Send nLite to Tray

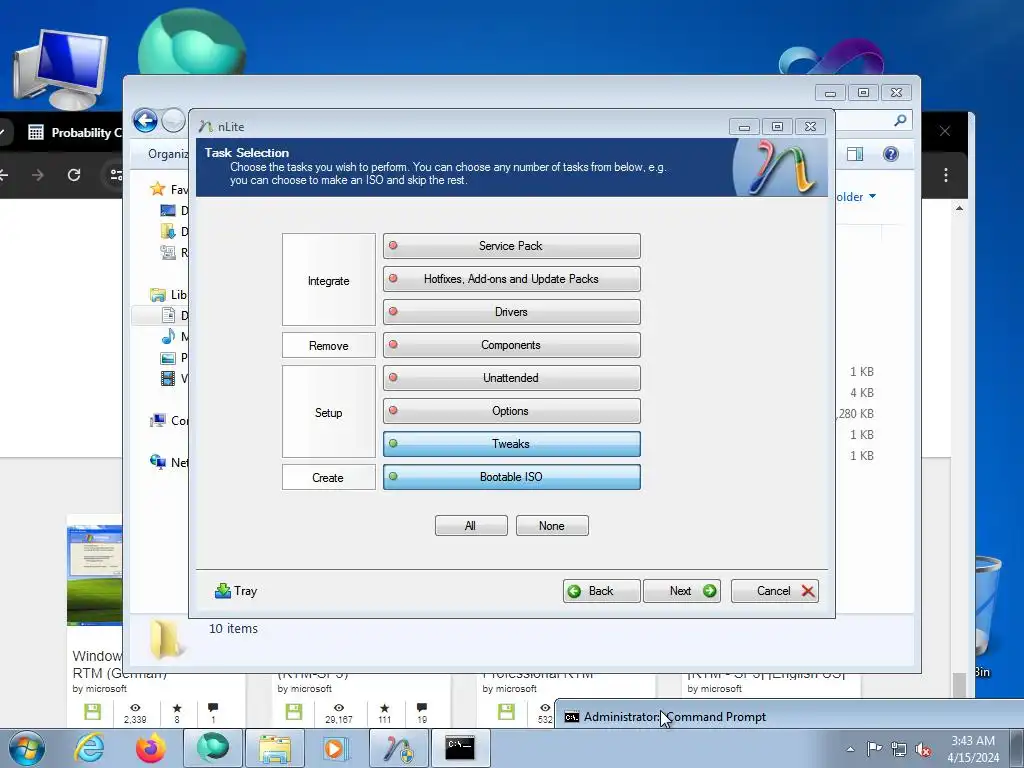[236, 591]
